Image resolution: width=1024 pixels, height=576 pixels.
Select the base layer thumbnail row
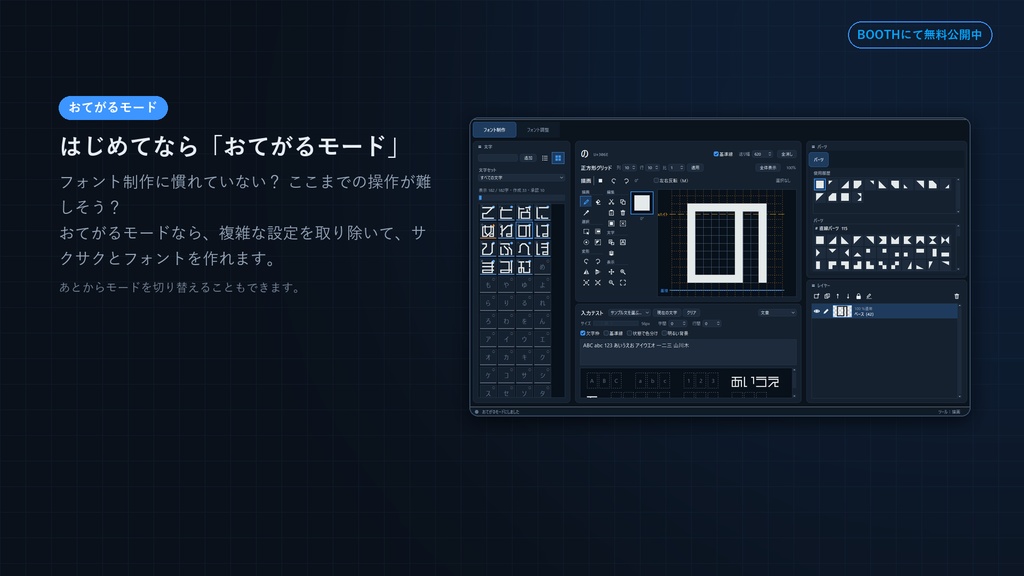coord(885,311)
